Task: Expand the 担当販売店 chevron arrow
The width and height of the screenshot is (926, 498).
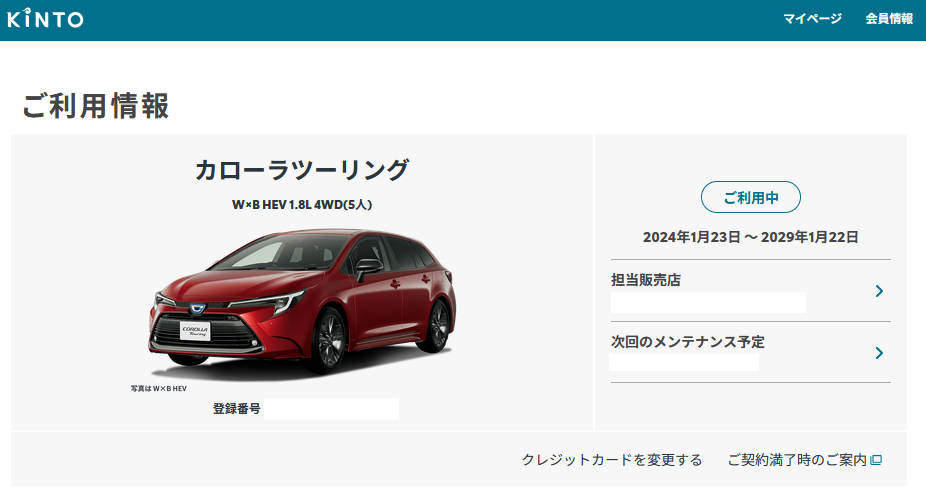Action: tap(879, 291)
